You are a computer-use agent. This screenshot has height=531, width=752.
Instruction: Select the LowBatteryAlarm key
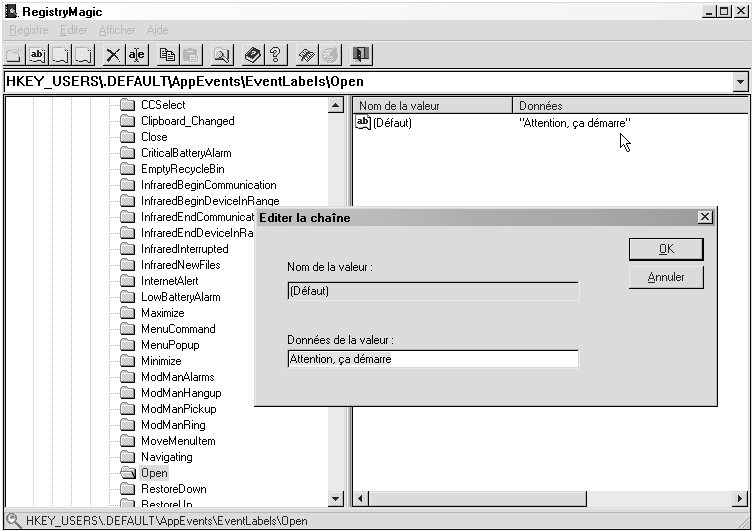181,297
